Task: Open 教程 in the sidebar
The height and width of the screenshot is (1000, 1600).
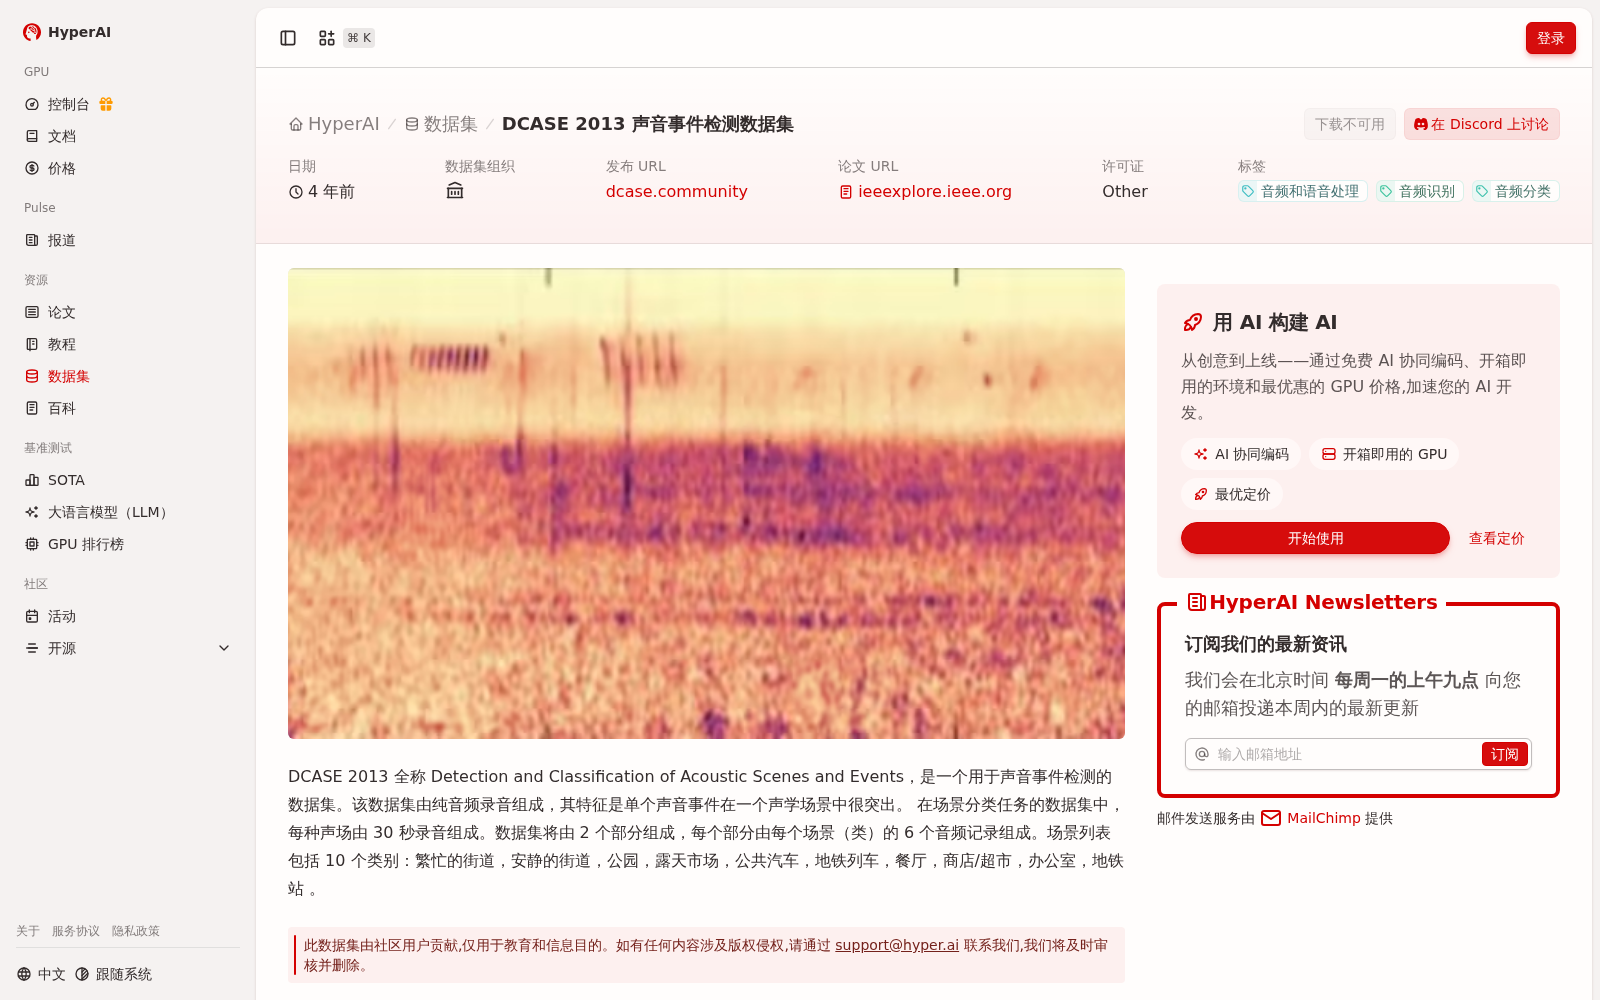Action: coord(128,344)
